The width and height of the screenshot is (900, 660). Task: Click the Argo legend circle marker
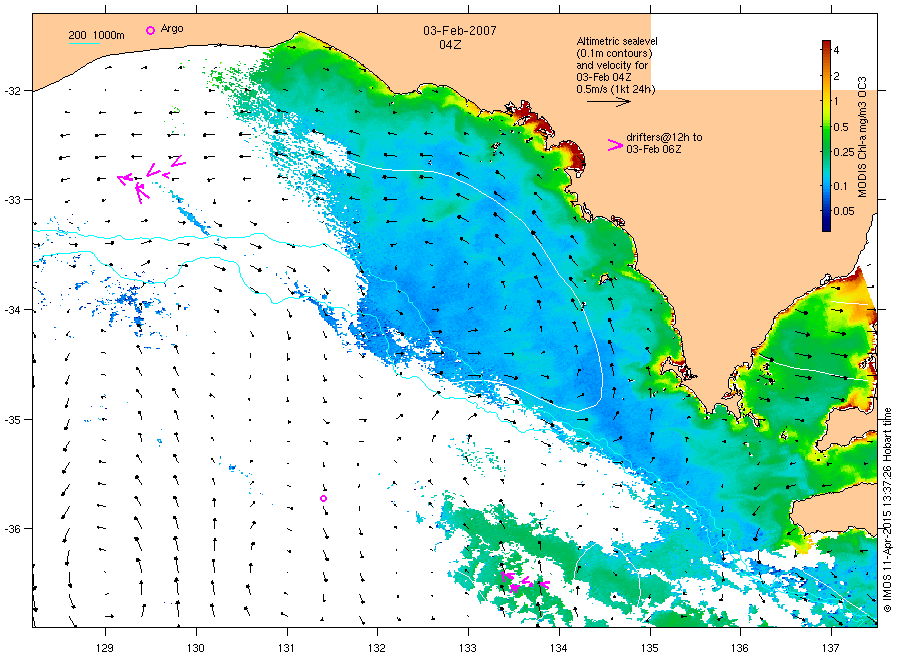[150, 30]
